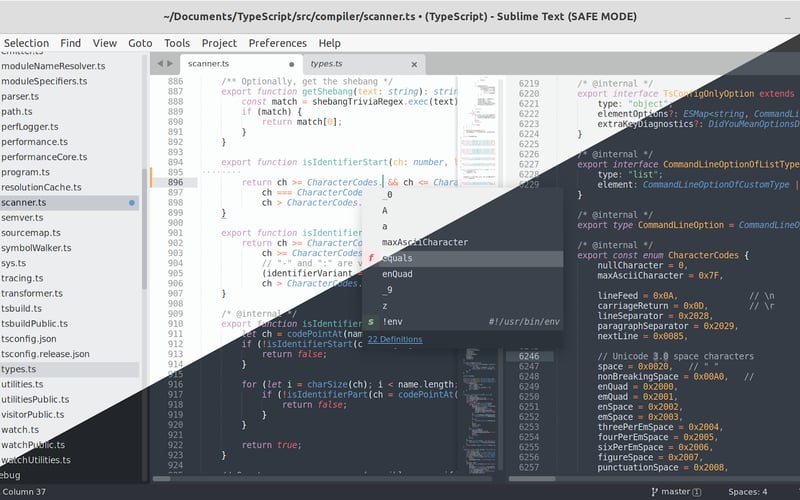Viewport: 800px width, 500px height.
Task: Click the unsaved dot on scanner.ts tab
Action: click(291, 64)
